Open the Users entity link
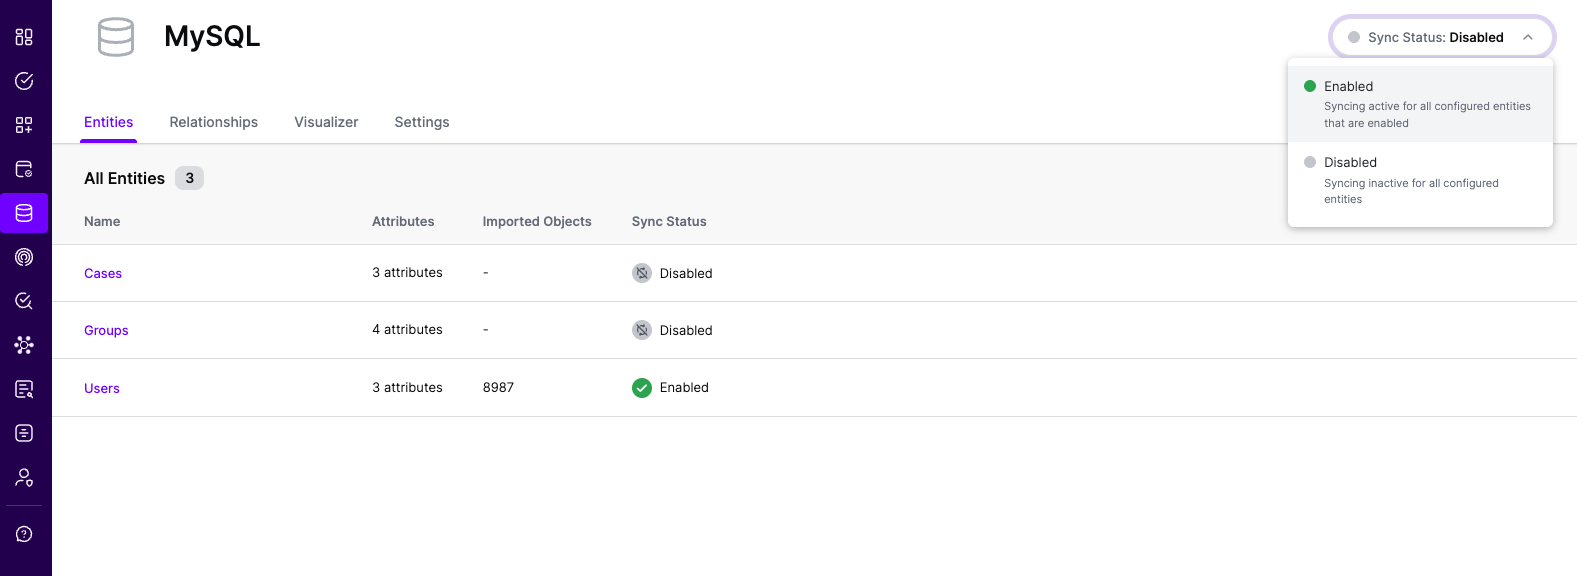The width and height of the screenshot is (1577, 576). pyautogui.click(x=102, y=388)
